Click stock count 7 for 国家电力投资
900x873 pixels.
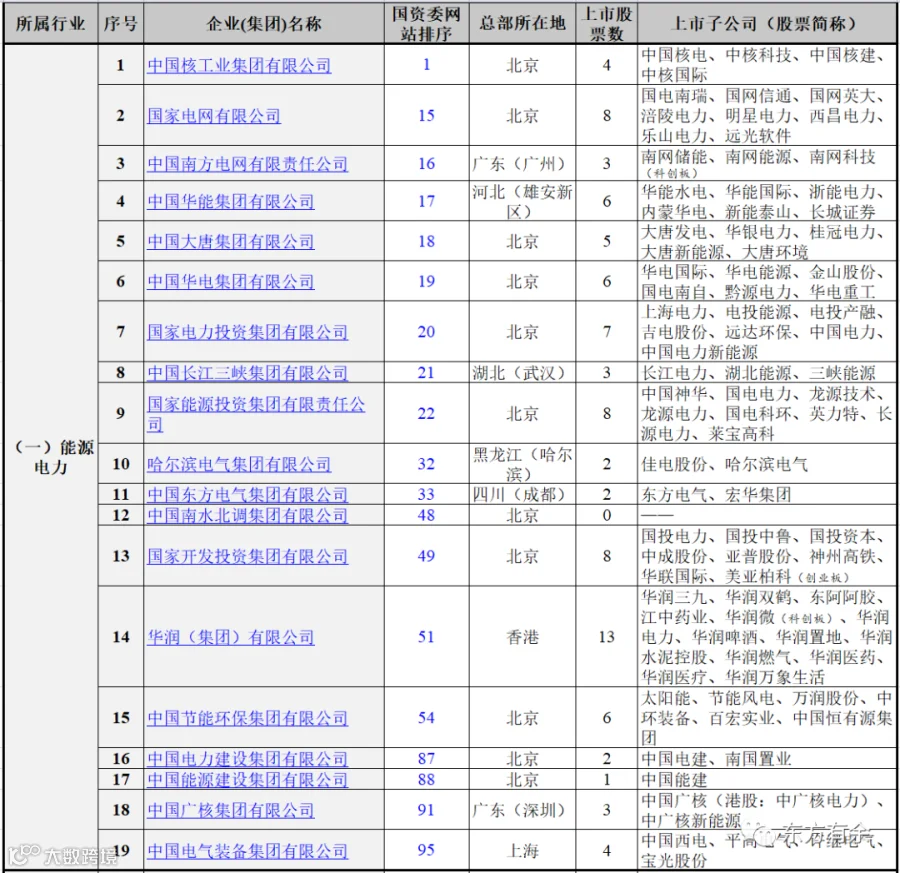pos(607,332)
